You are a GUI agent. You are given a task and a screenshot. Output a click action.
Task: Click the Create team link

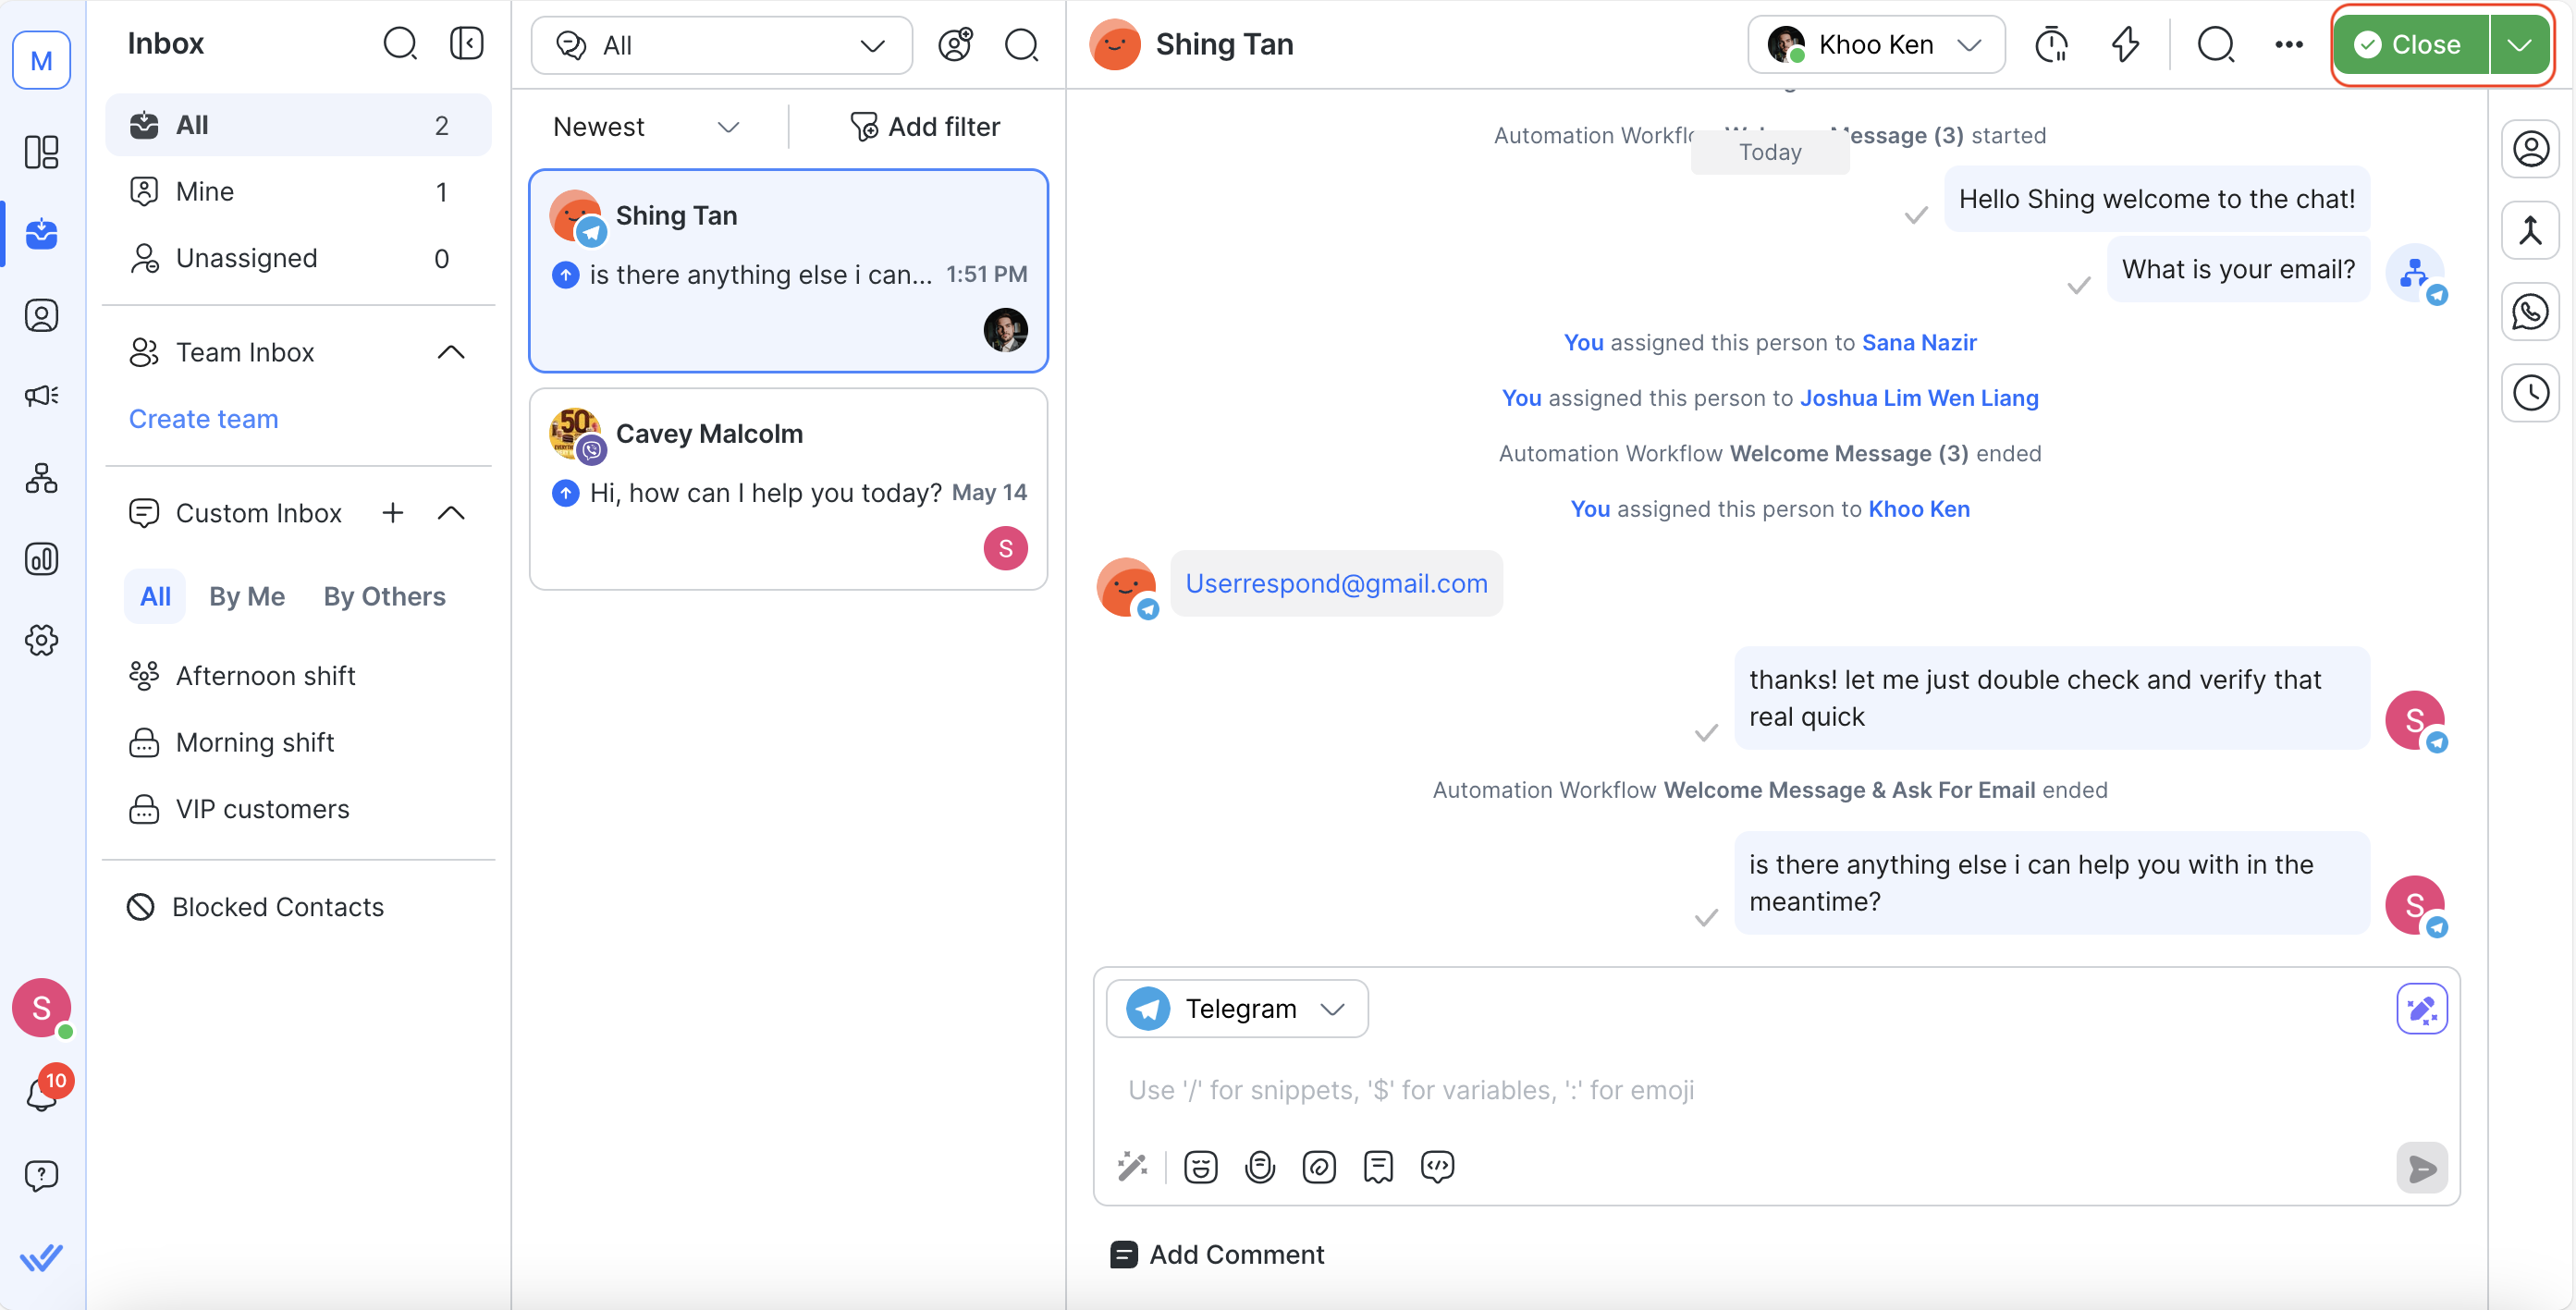(203, 419)
